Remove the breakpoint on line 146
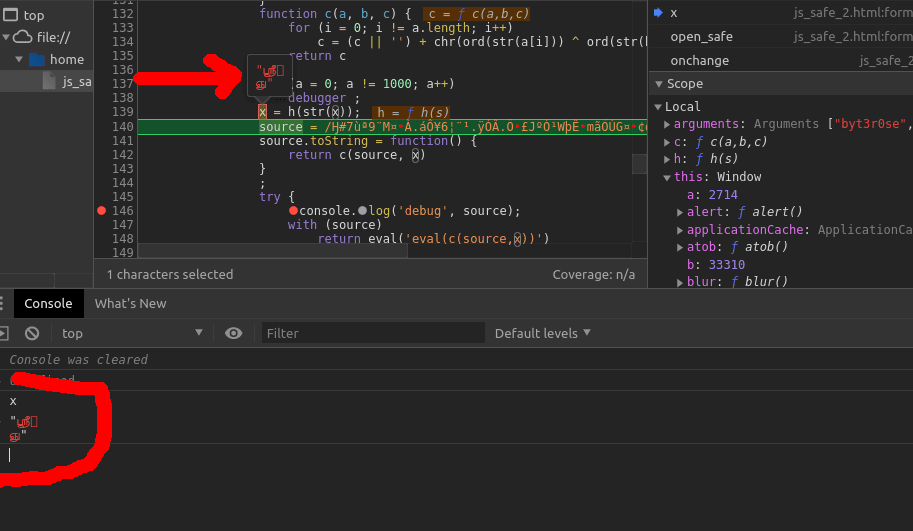Screen dimensions: 913x531 pos(101,211)
